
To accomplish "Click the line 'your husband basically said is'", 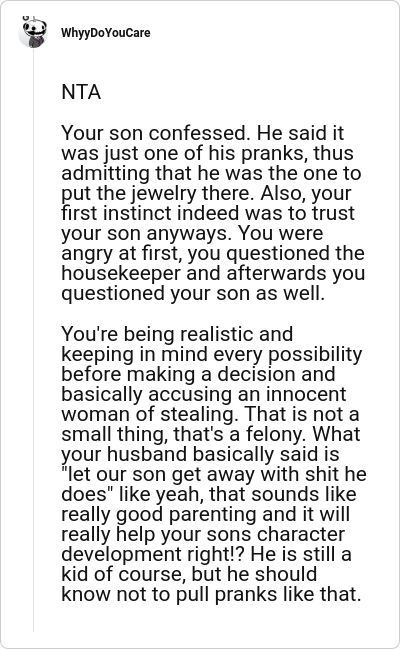I will (x=200, y=454).
